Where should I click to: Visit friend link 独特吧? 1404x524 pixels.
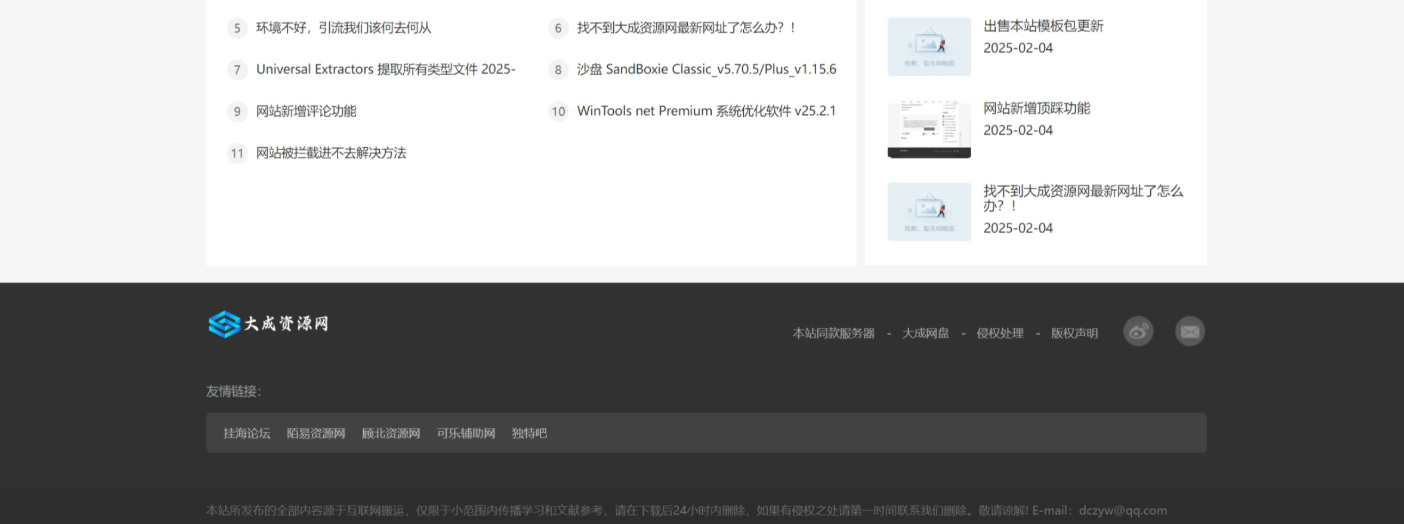tap(530, 433)
